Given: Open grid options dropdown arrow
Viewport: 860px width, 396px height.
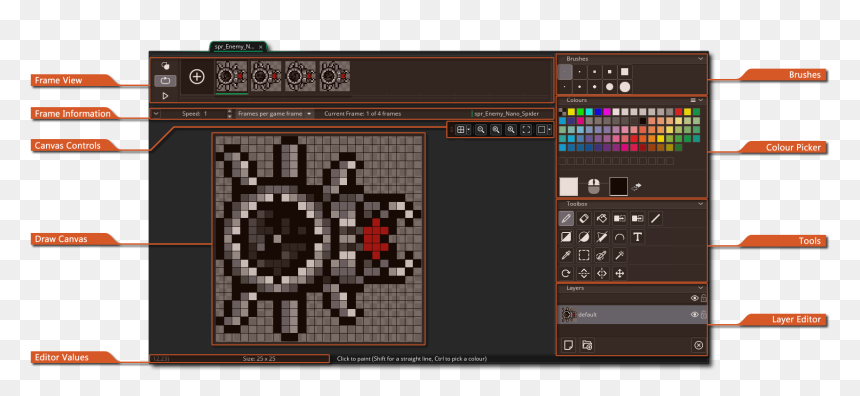Looking at the screenshot, I should point(468,129).
